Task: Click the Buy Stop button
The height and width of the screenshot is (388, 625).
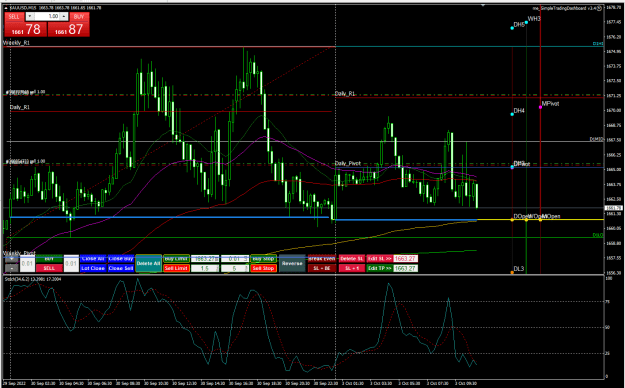Action: pyautogui.click(x=263, y=259)
